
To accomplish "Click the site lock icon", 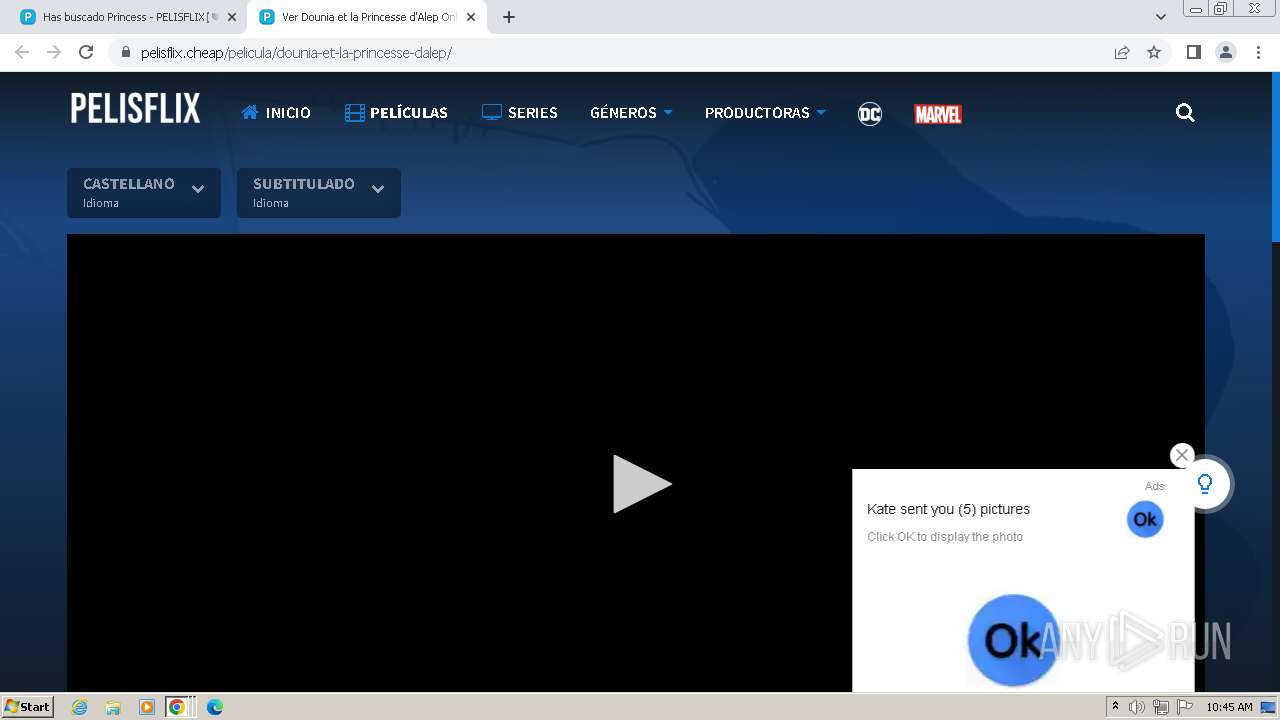I will (x=125, y=52).
